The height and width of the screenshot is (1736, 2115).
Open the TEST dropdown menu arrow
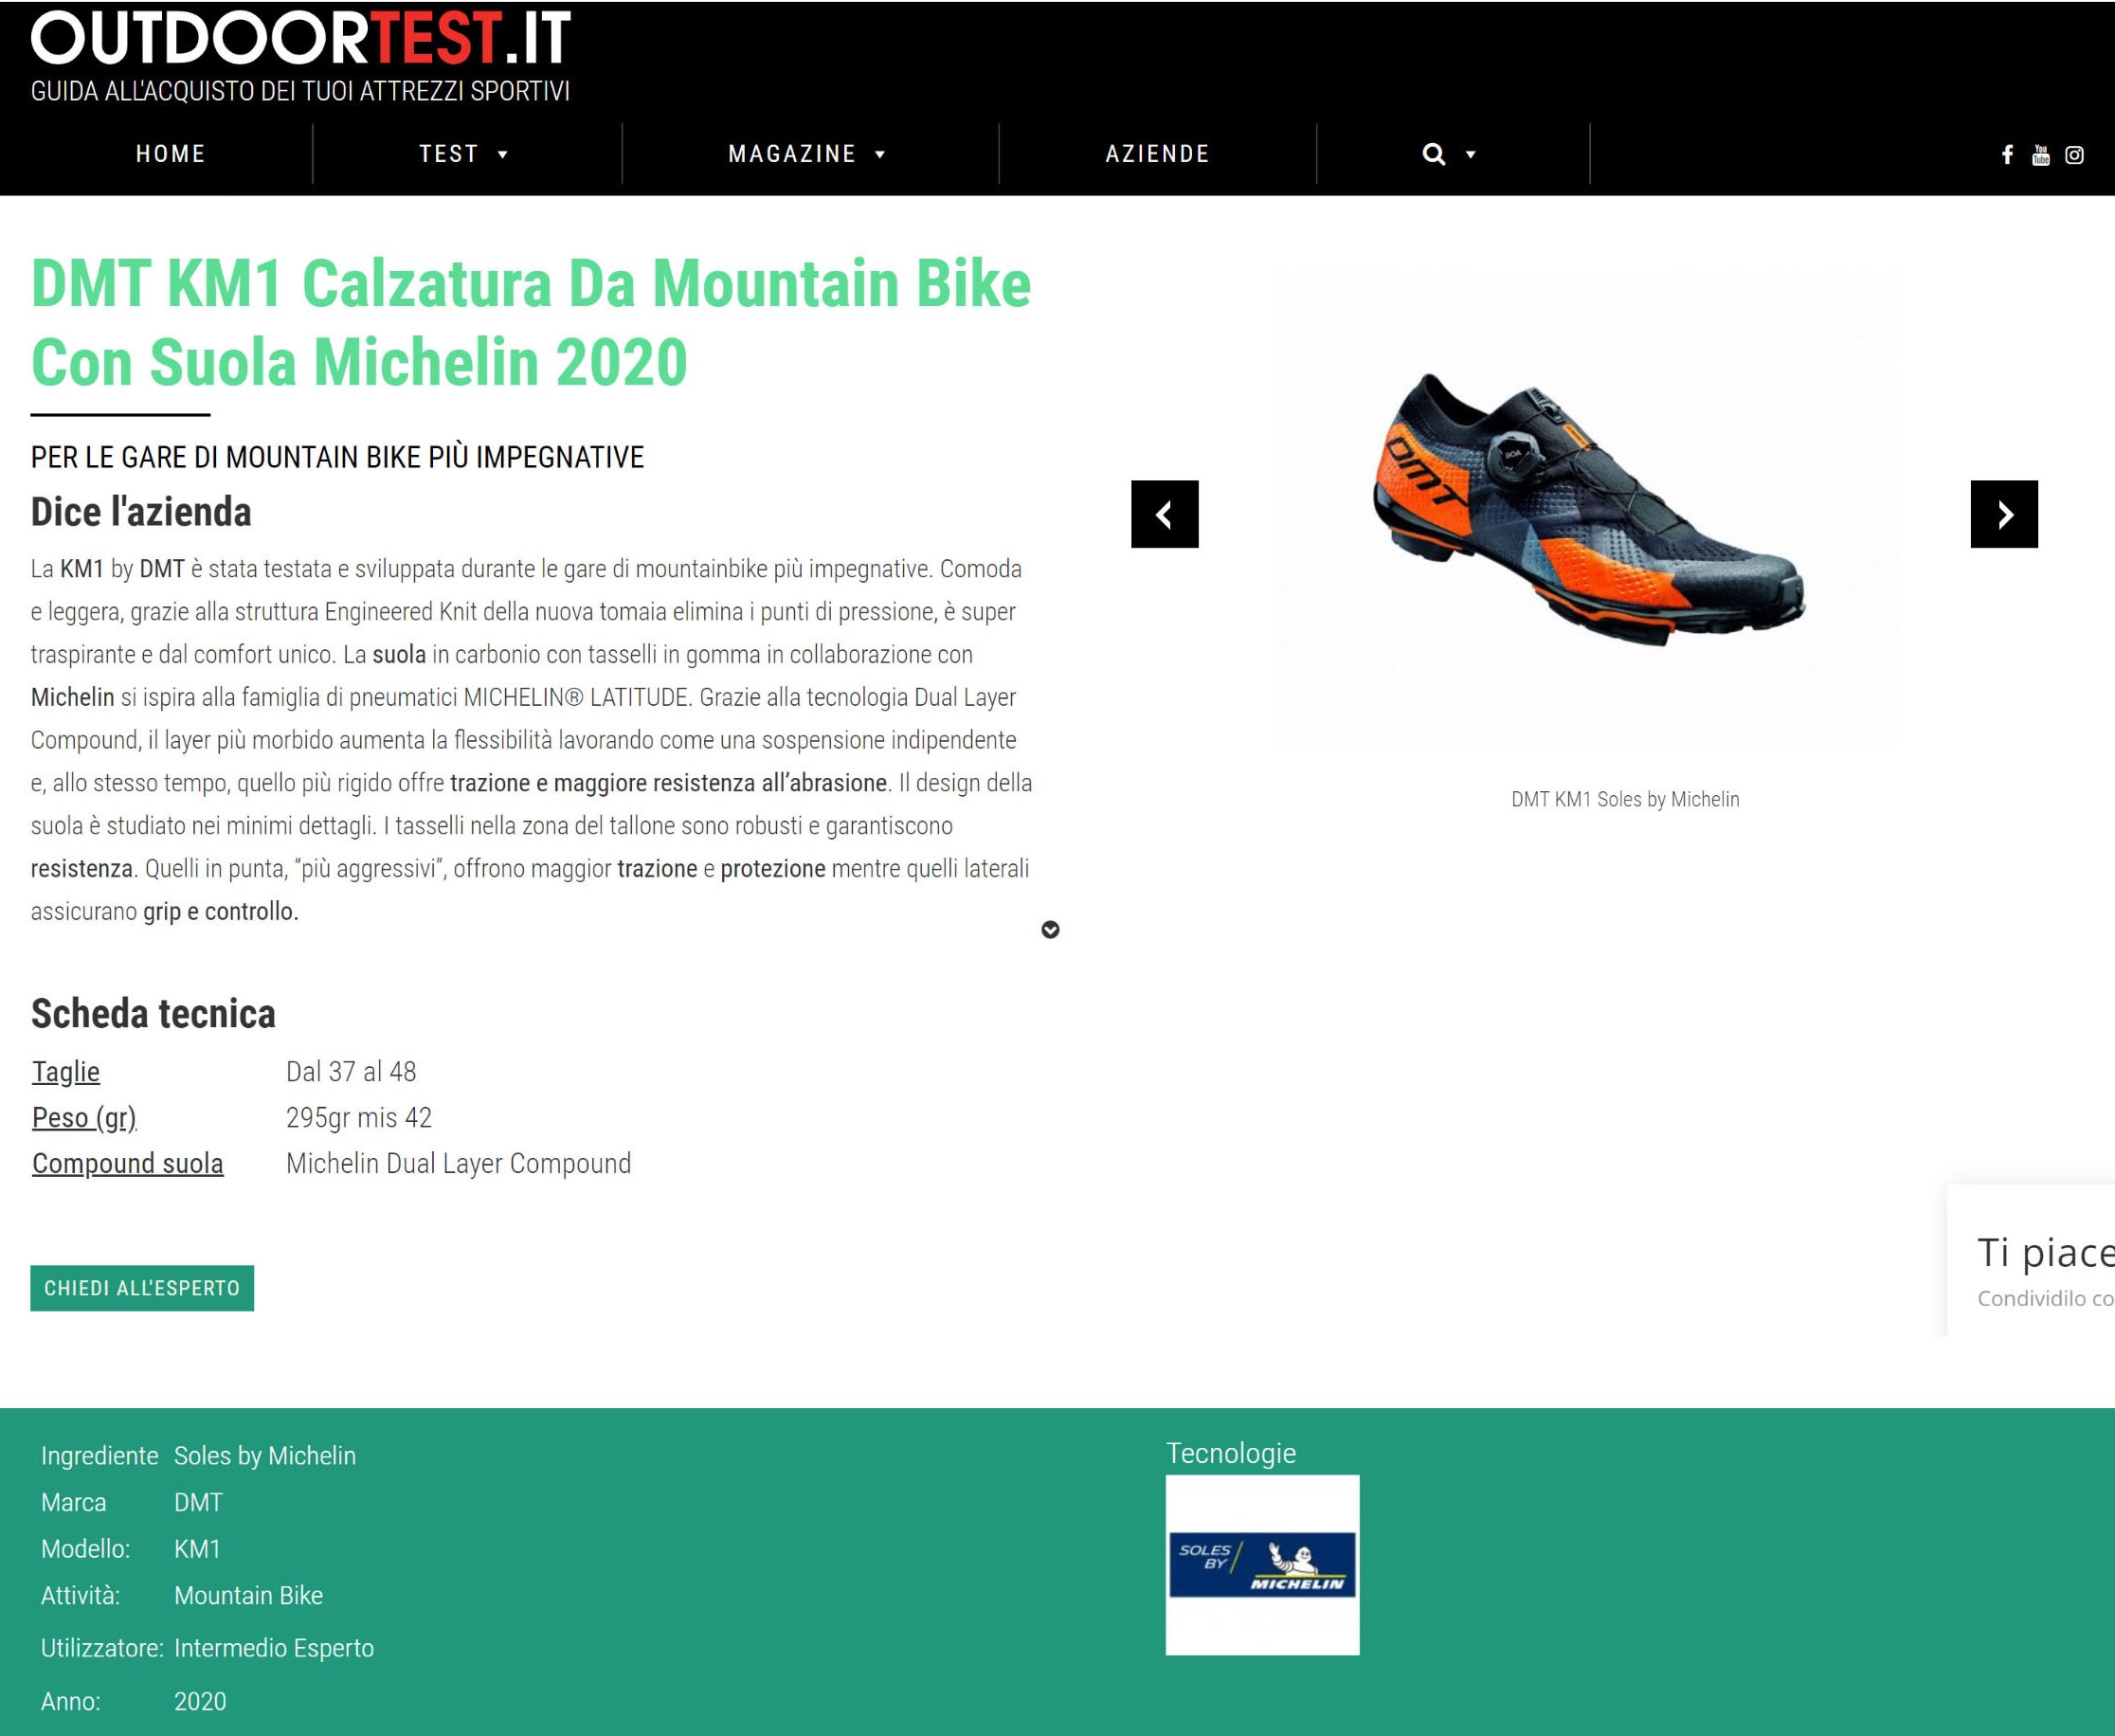tap(503, 155)
